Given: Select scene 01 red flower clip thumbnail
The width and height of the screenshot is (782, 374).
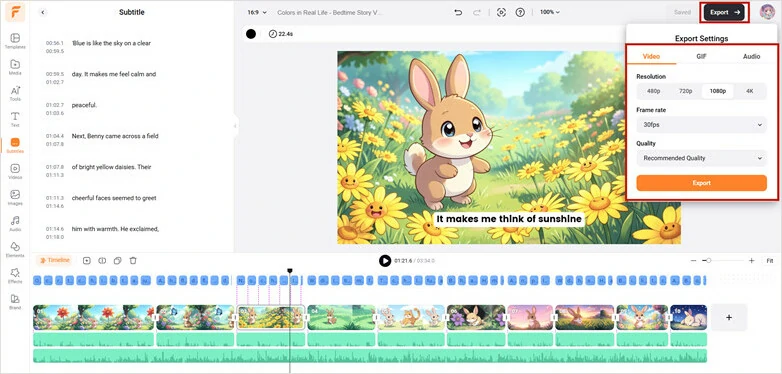Looking at the screenshot, I should pos(94,317).
